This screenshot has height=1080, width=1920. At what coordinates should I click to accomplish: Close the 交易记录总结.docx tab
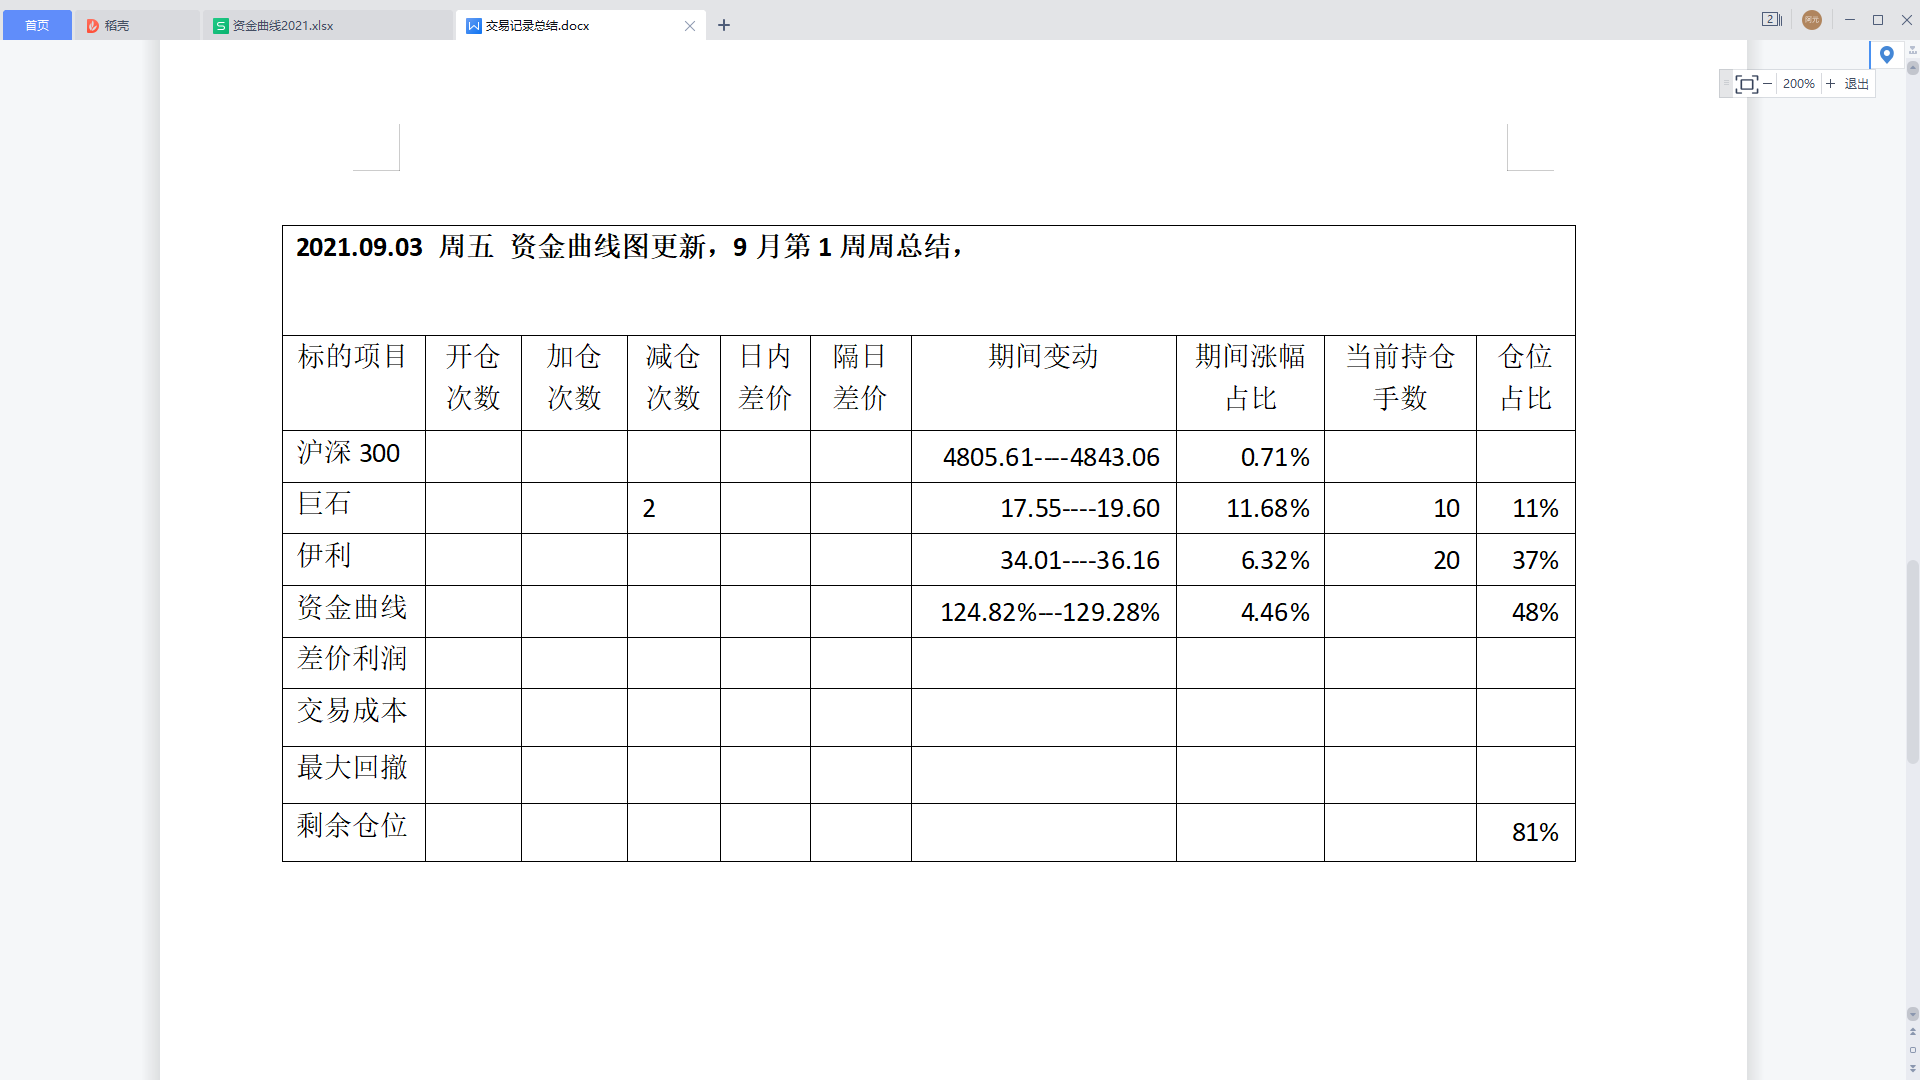pyautogui.click(x=690, y=26)
